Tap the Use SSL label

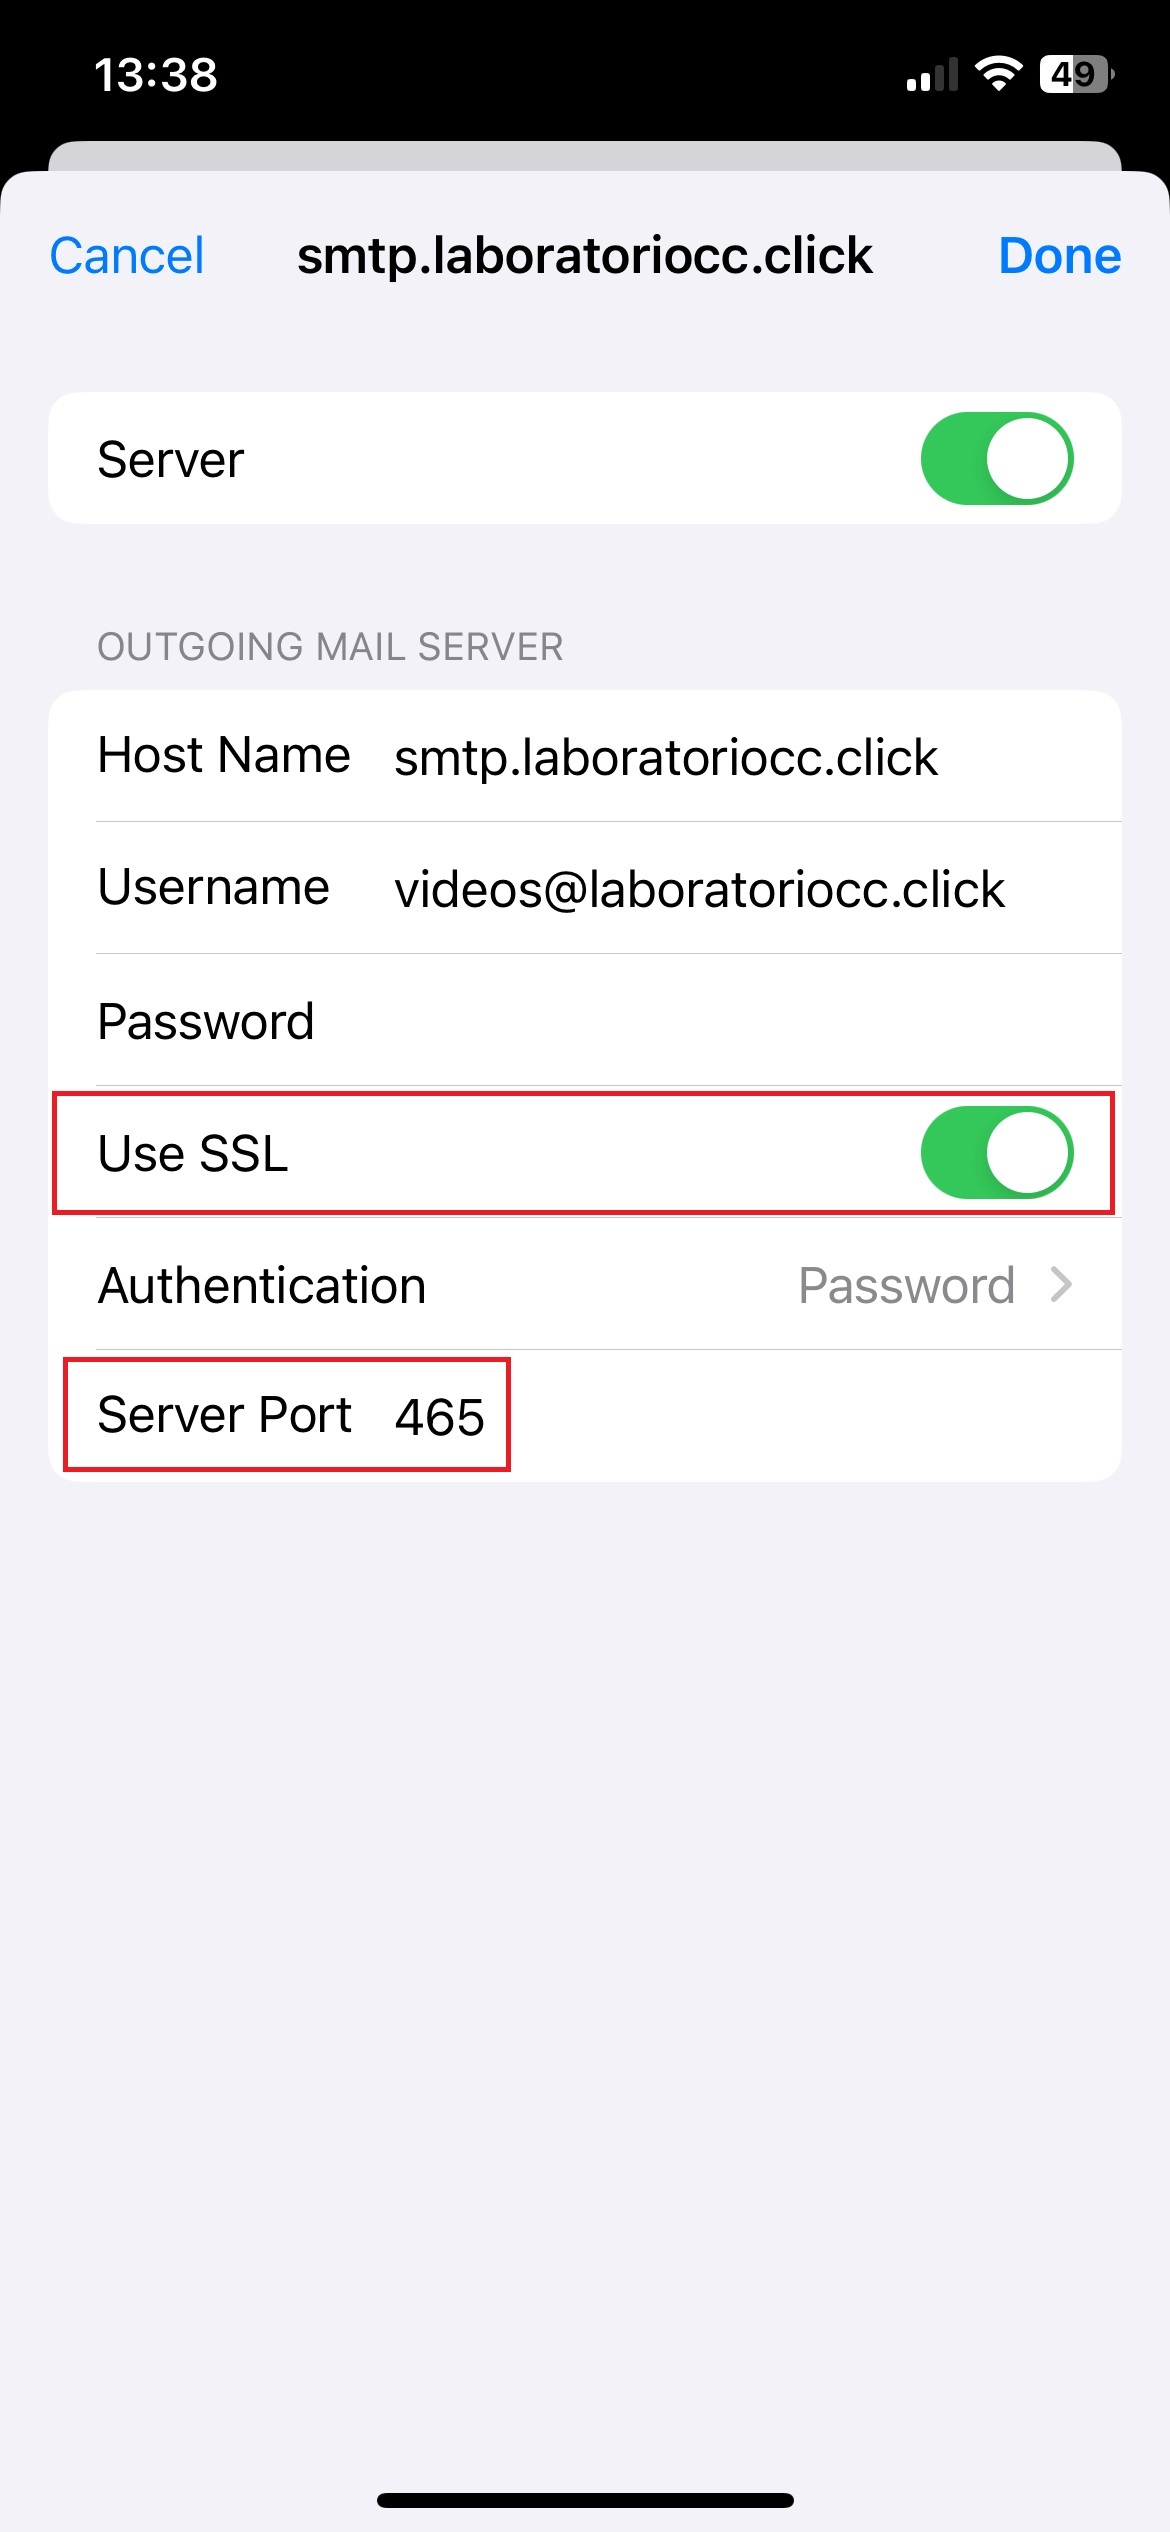(x=193, y=1153)
